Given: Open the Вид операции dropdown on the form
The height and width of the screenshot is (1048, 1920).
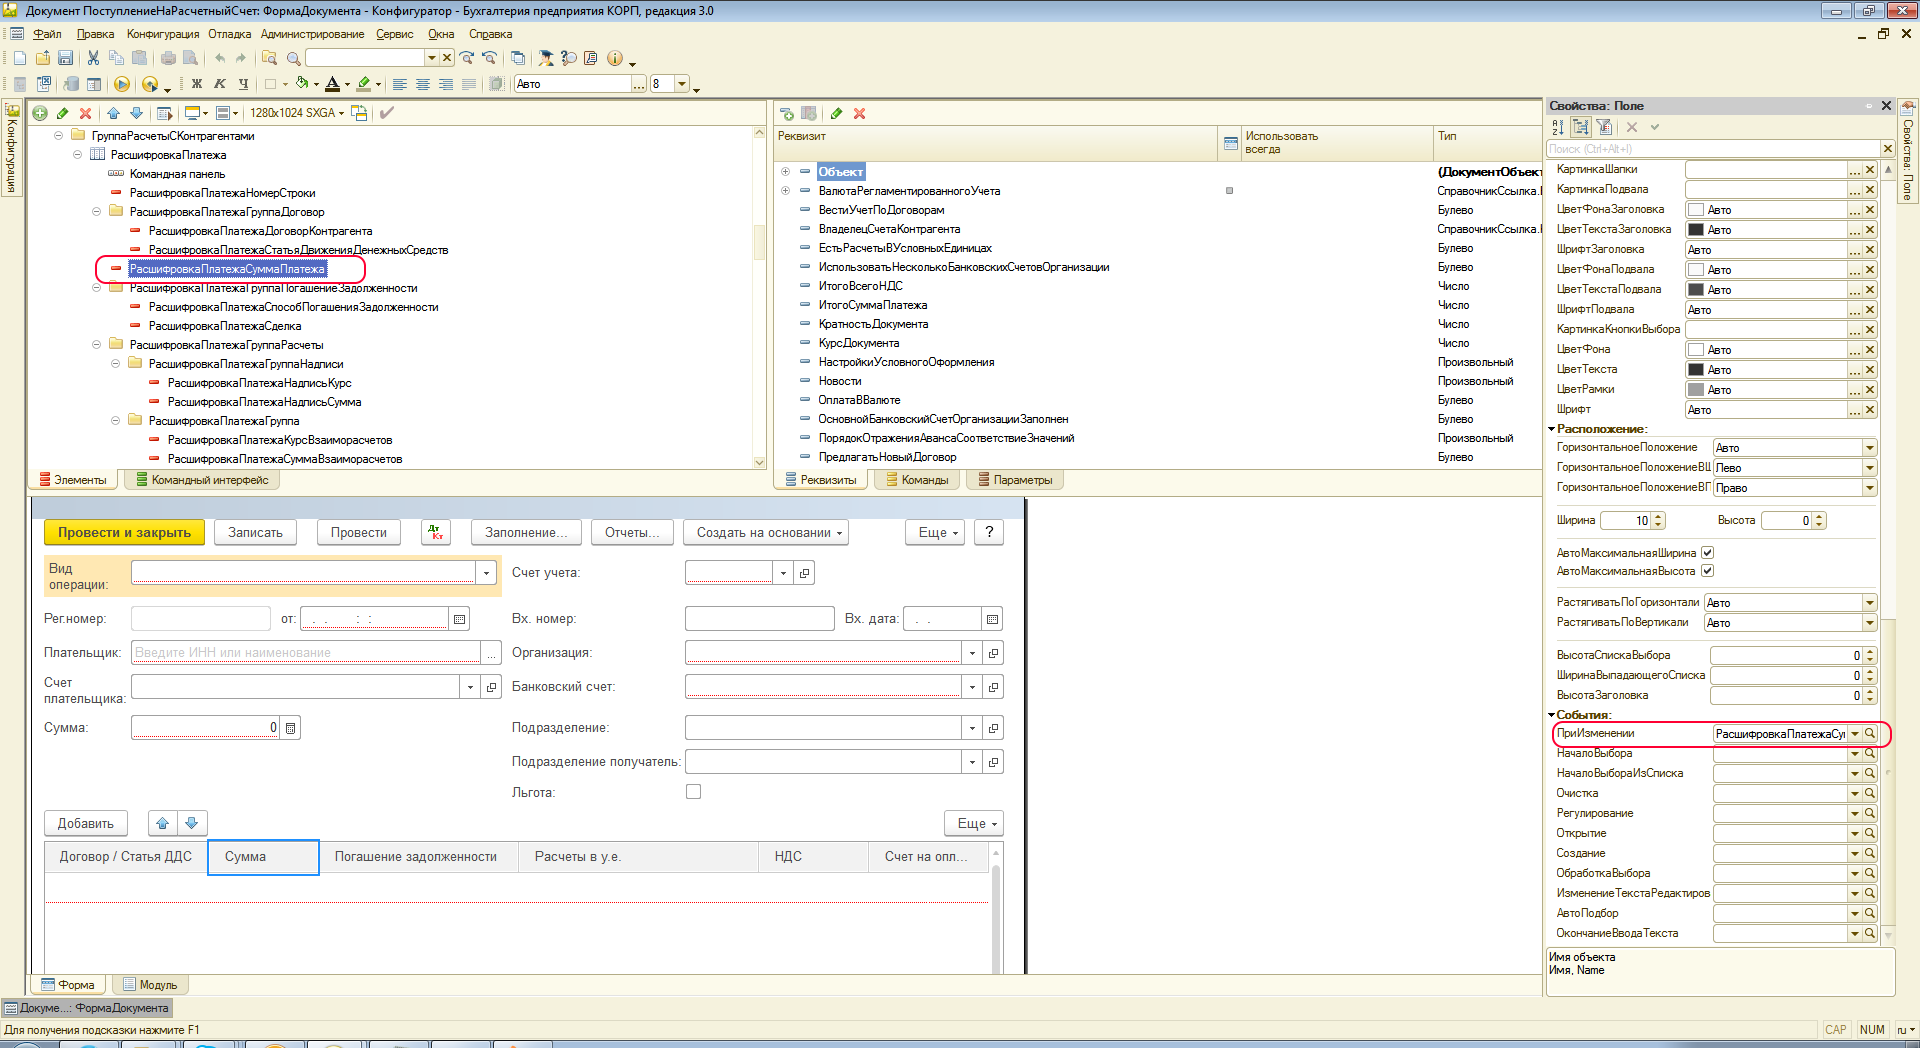Looking at the screenshot, I should tap(486, 573).
